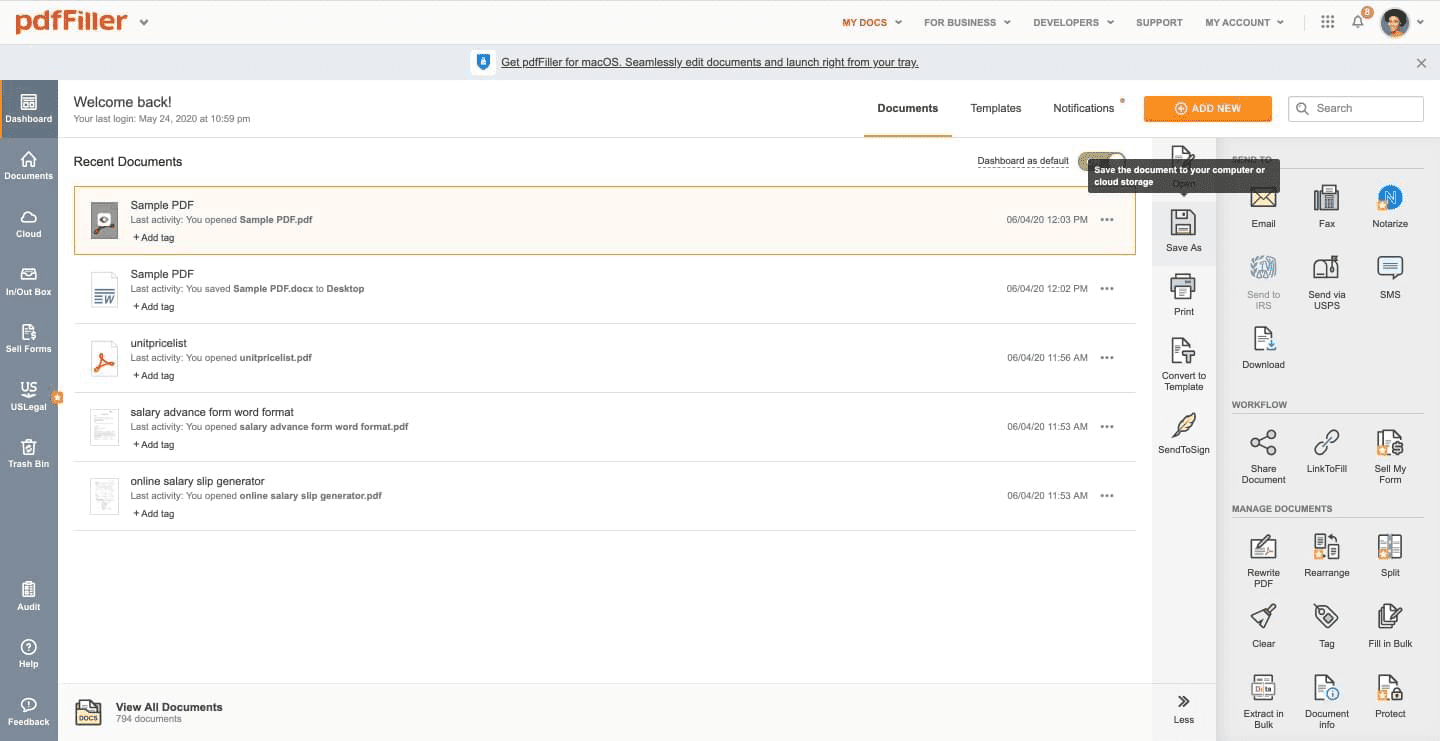
Task: Open the Cloud sidebar section
Action: coord(28,224)
